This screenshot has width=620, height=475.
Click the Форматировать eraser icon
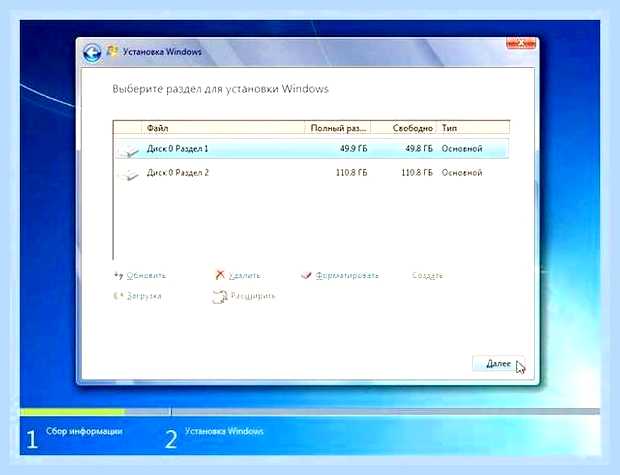click(x=306, y=275)
